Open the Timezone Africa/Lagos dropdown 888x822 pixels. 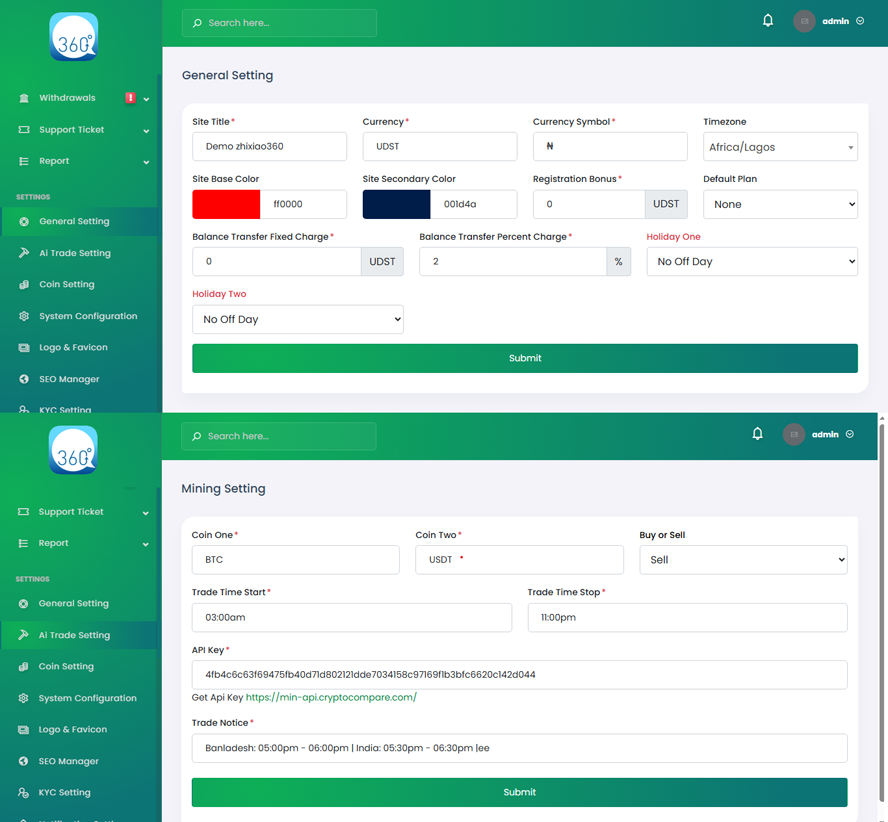point(780,147)
